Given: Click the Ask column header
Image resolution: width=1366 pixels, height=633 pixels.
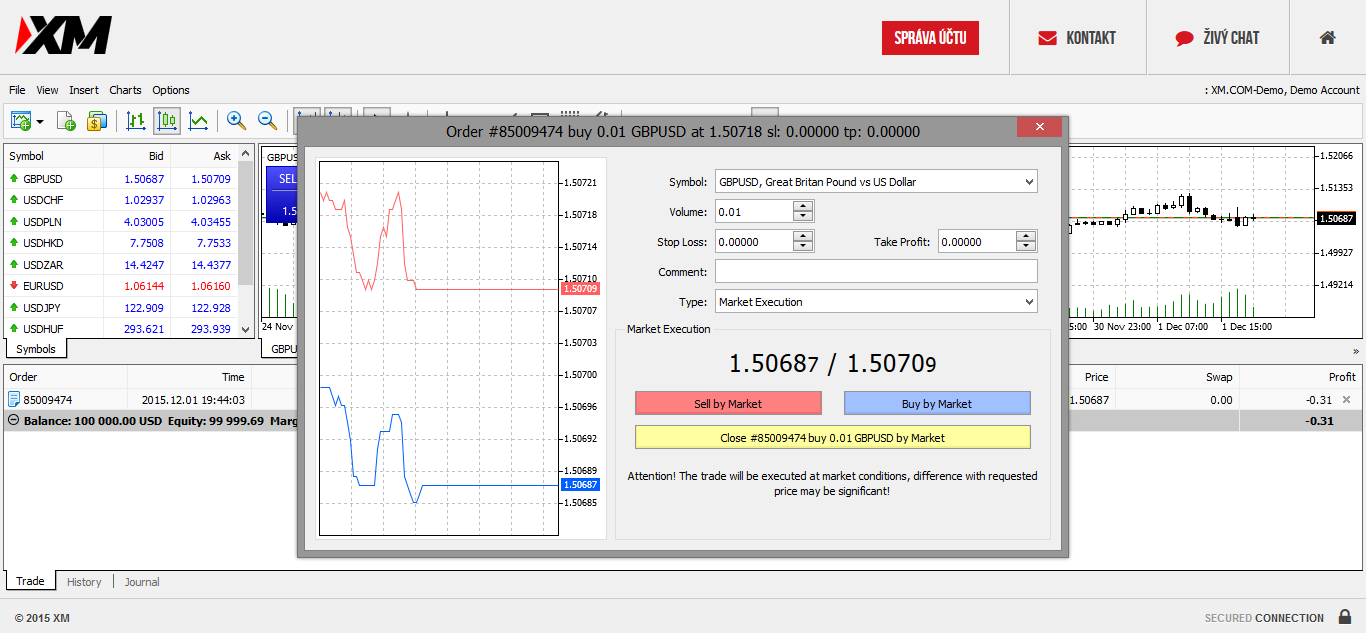Looking at the screenshot, I should click(x=204, y=156).
